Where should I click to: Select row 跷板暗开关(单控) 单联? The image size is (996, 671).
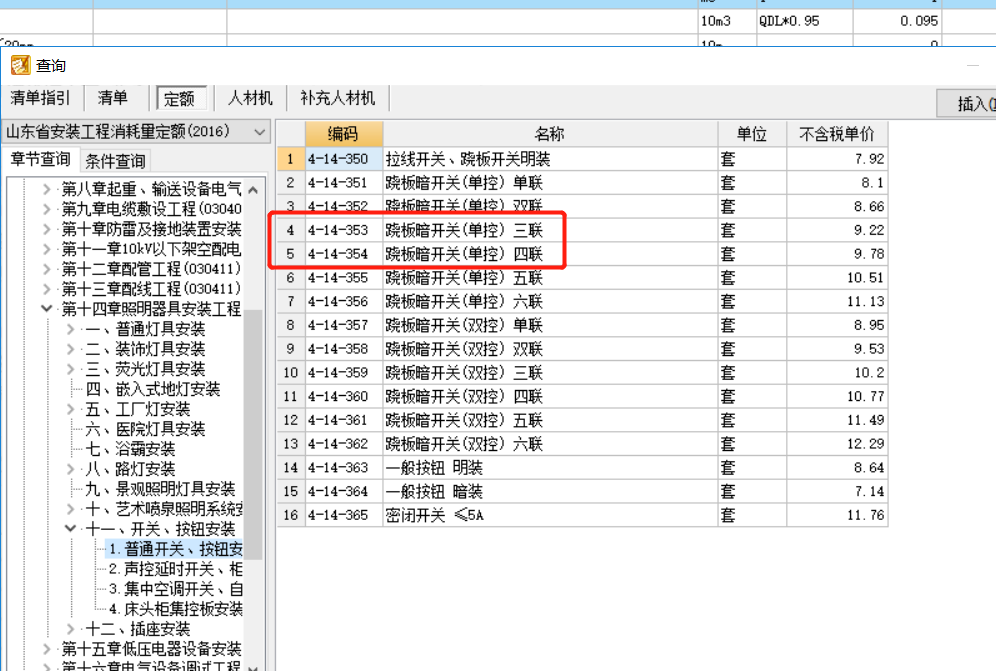click(582, 183)
